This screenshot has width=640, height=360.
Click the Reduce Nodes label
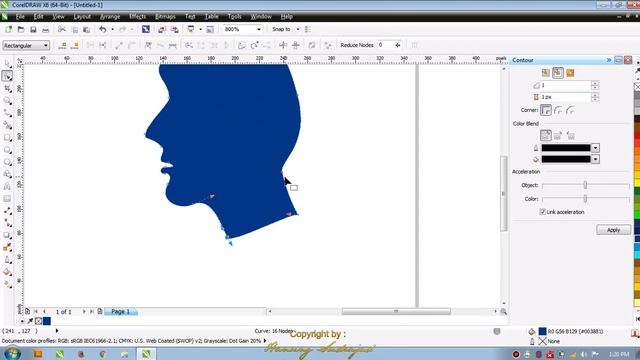tap(357, 45)
